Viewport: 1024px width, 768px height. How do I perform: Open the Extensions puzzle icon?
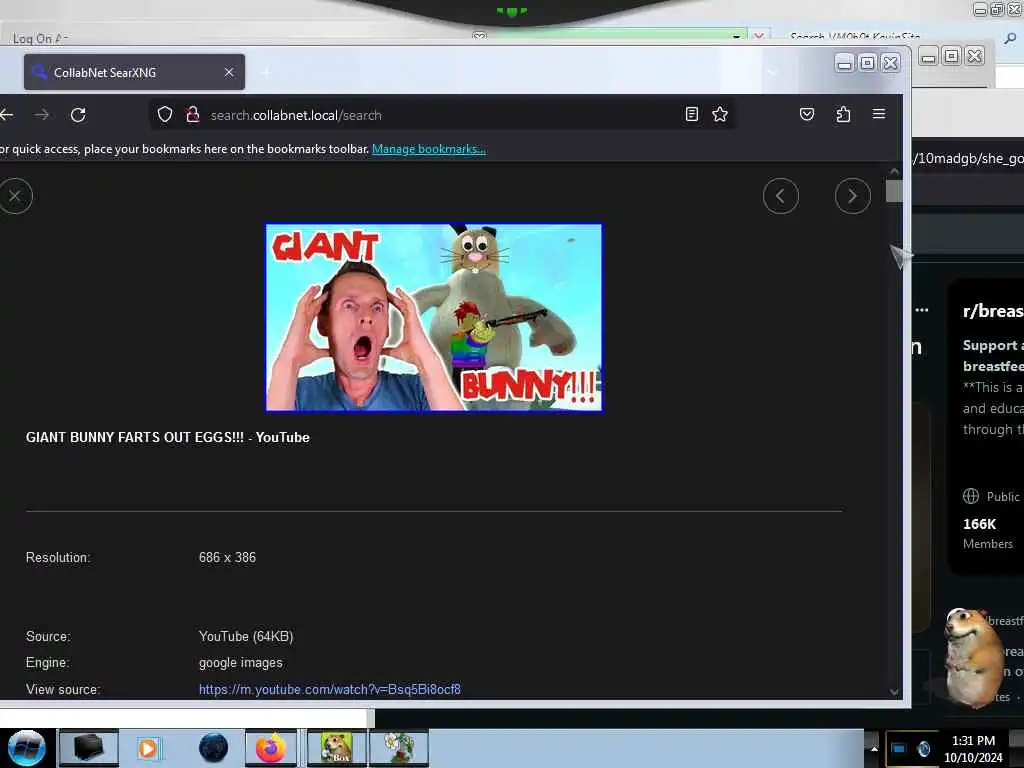(x=843, y=114)
